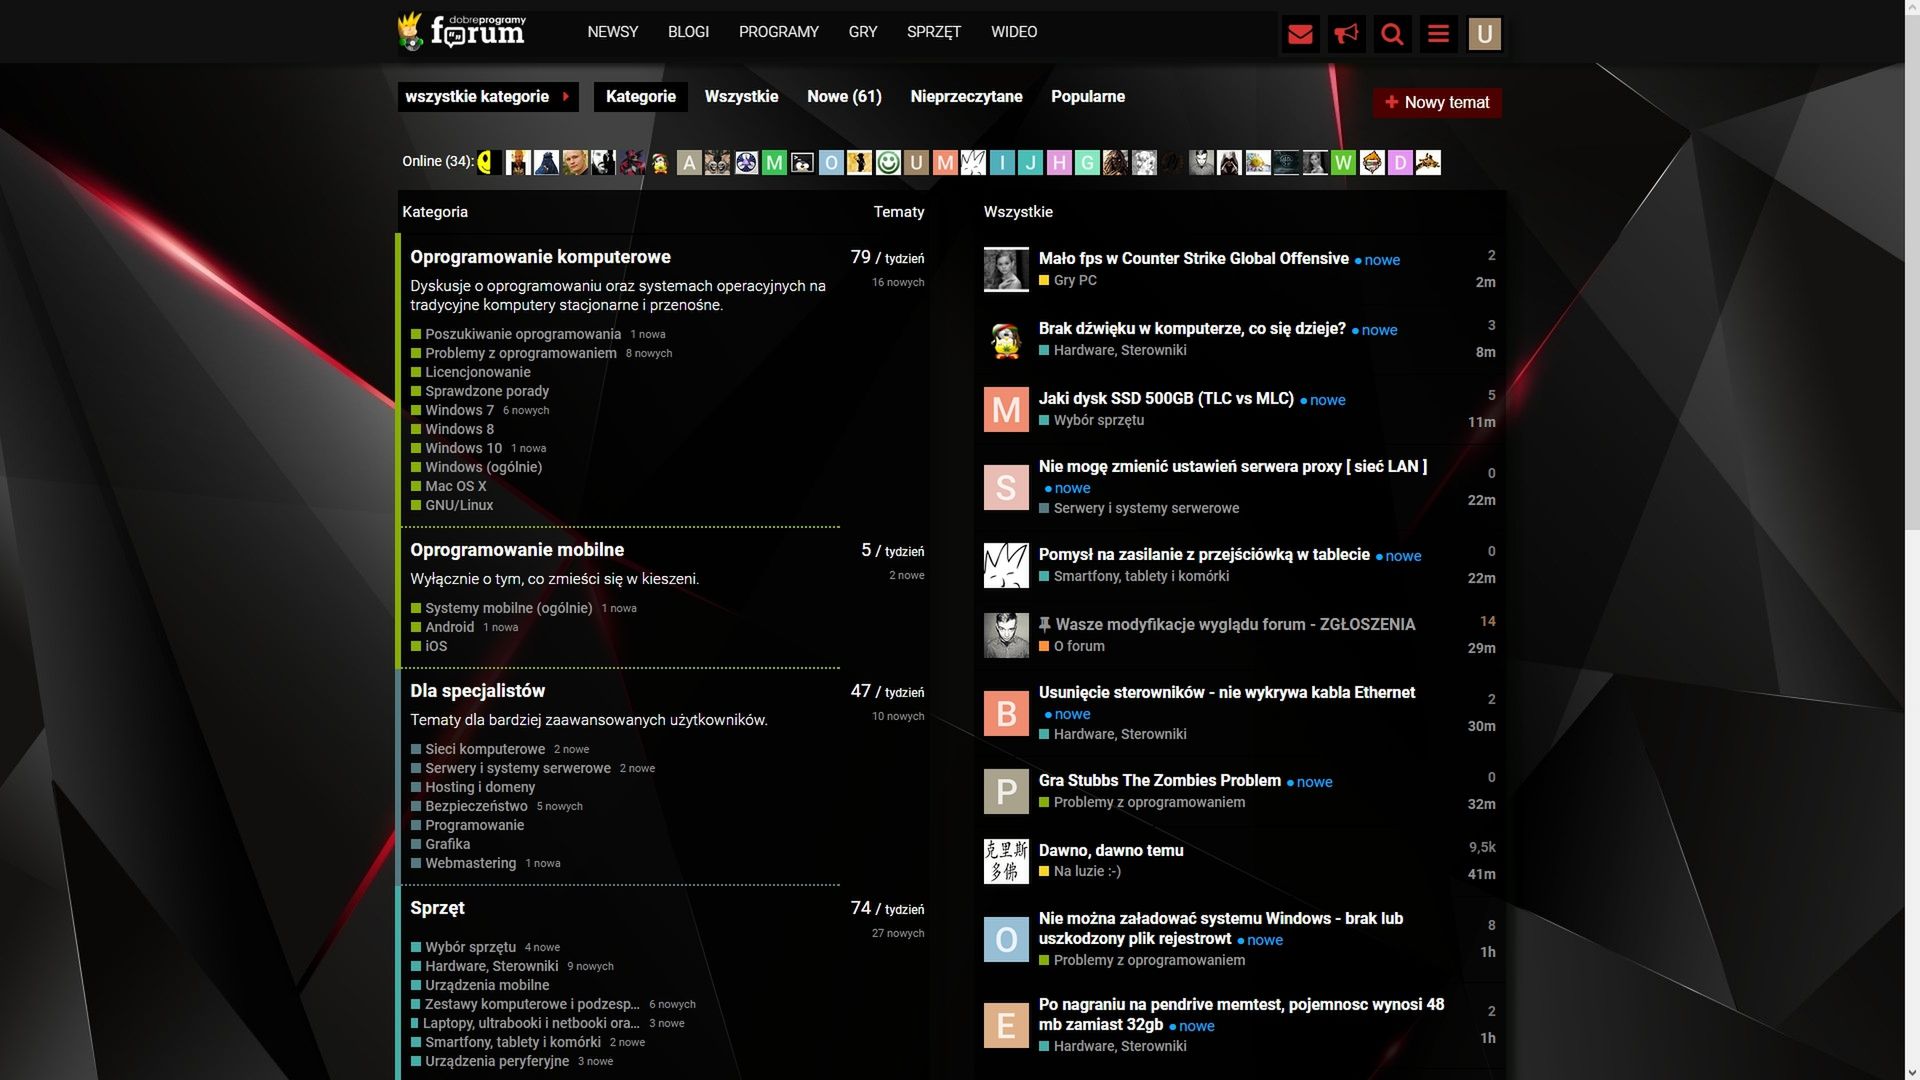Select the 'Nieprzeczytane' tab
1920x1080 pixels.
pyautogui.click(x=966, y=97)
